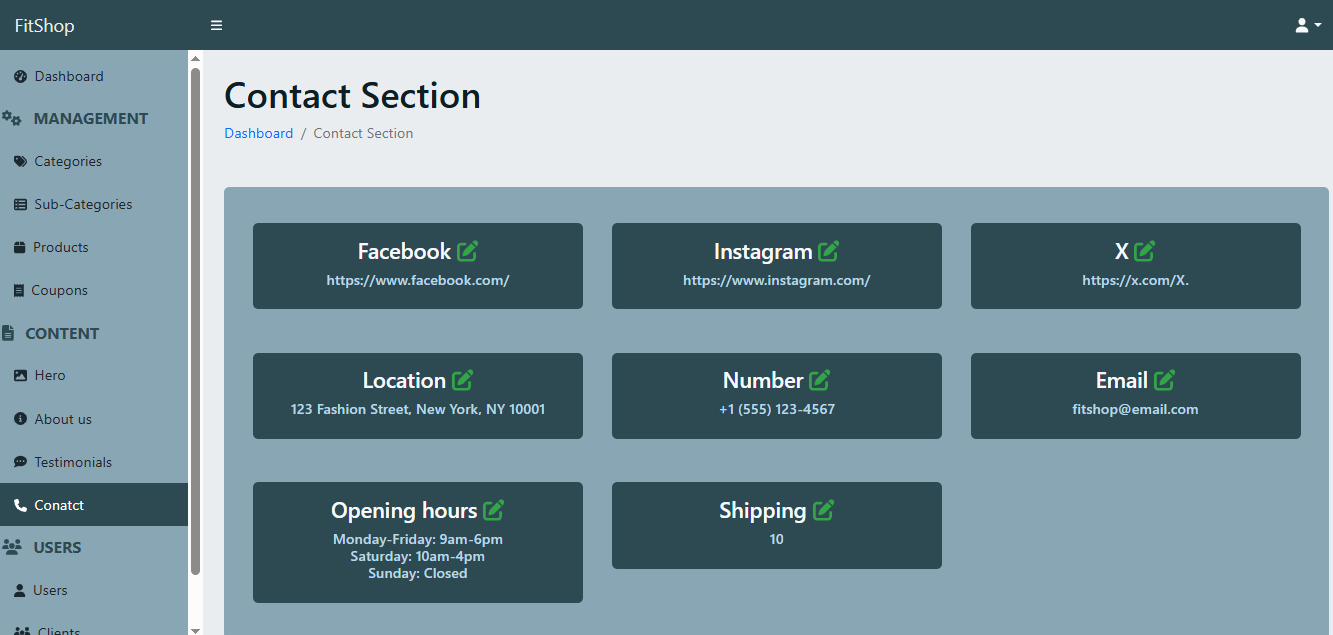Click the Facebook edit pencil icon
Image resolution: width=1333 pixels, height=635 pixels.
tap(468, 251)
